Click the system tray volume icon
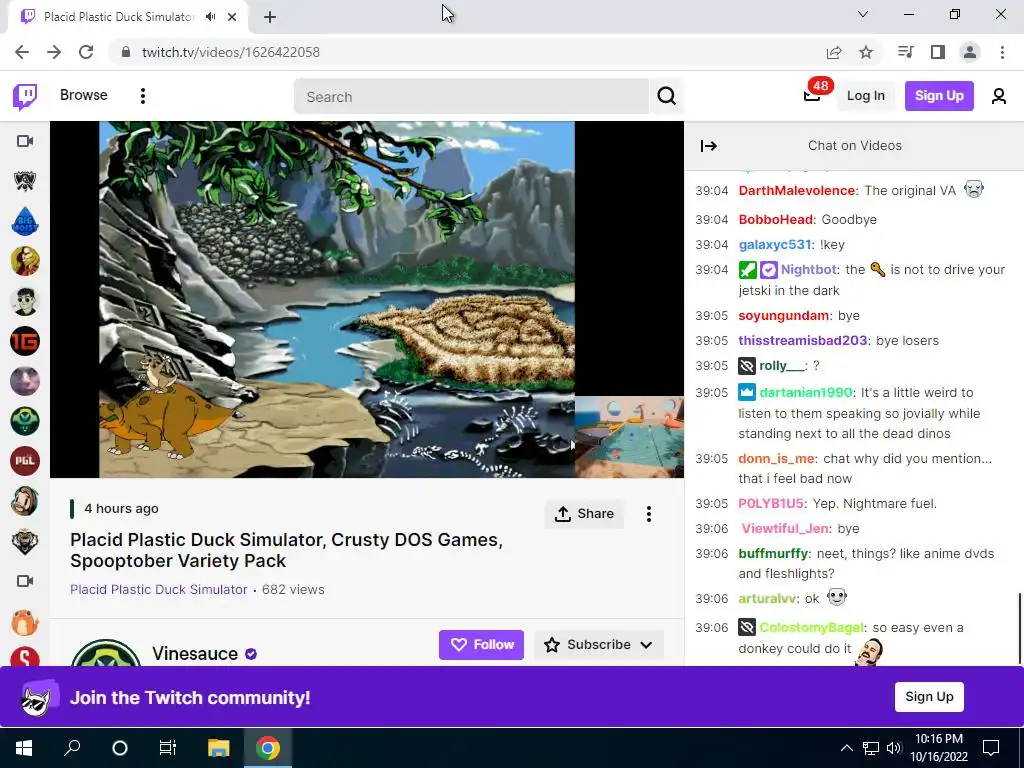Image resolution: width=1024 pixels, height=768 pixels. point(893,748)
